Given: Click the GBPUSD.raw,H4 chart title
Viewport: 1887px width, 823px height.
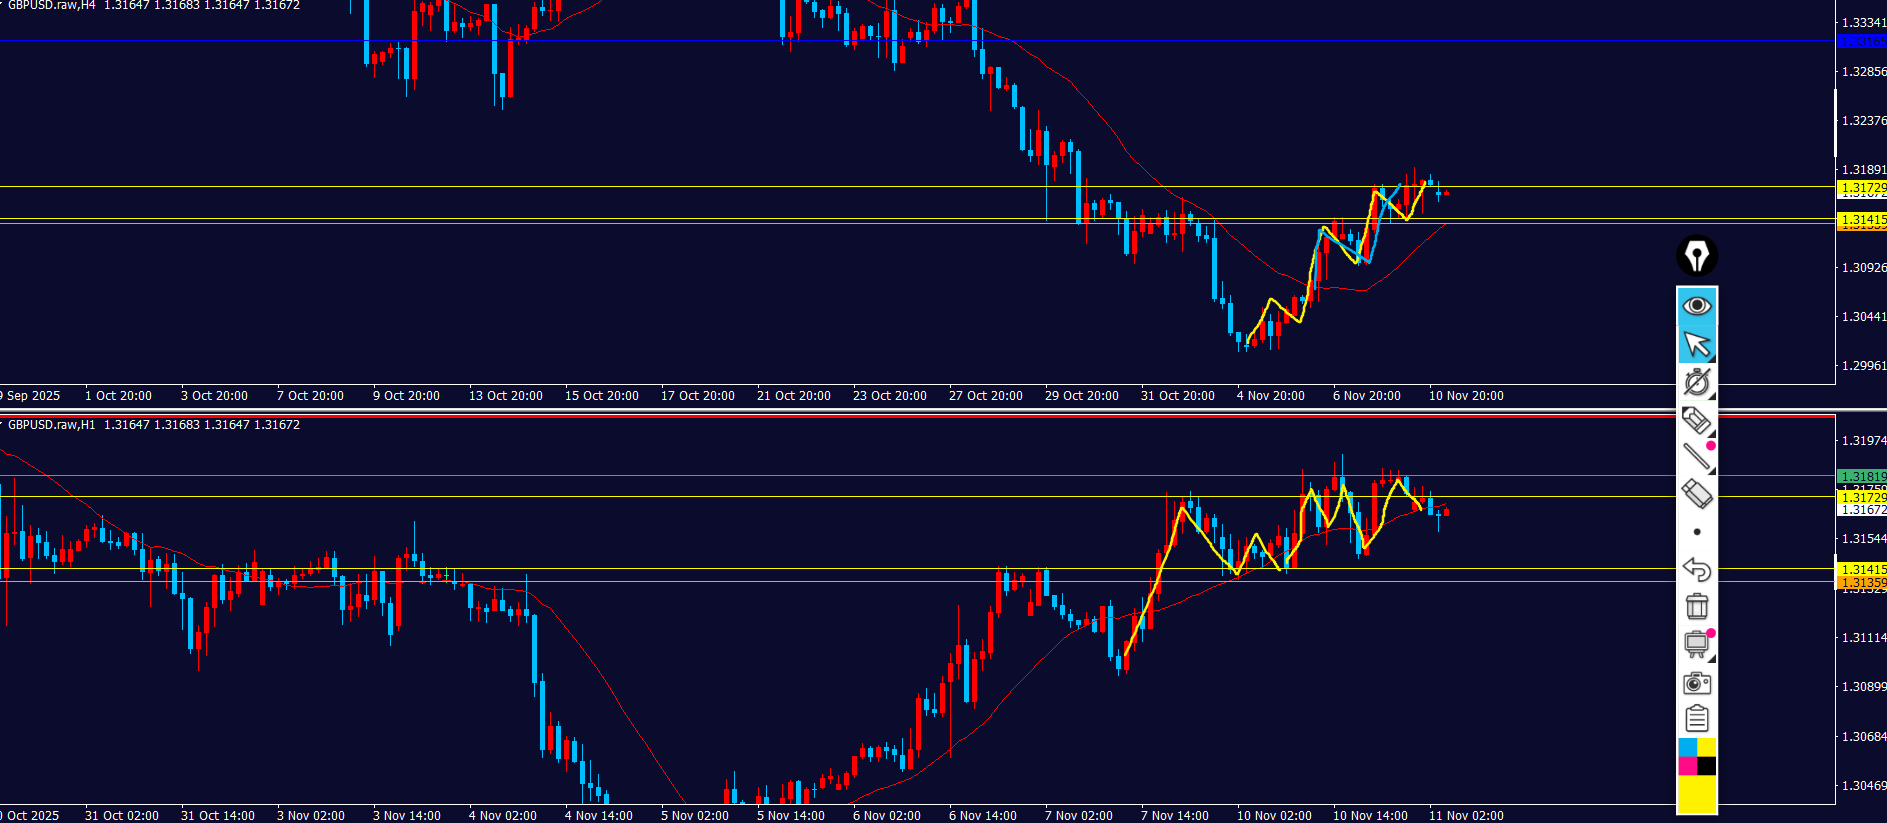Looking at the screenshot, I should pos(52,6).
